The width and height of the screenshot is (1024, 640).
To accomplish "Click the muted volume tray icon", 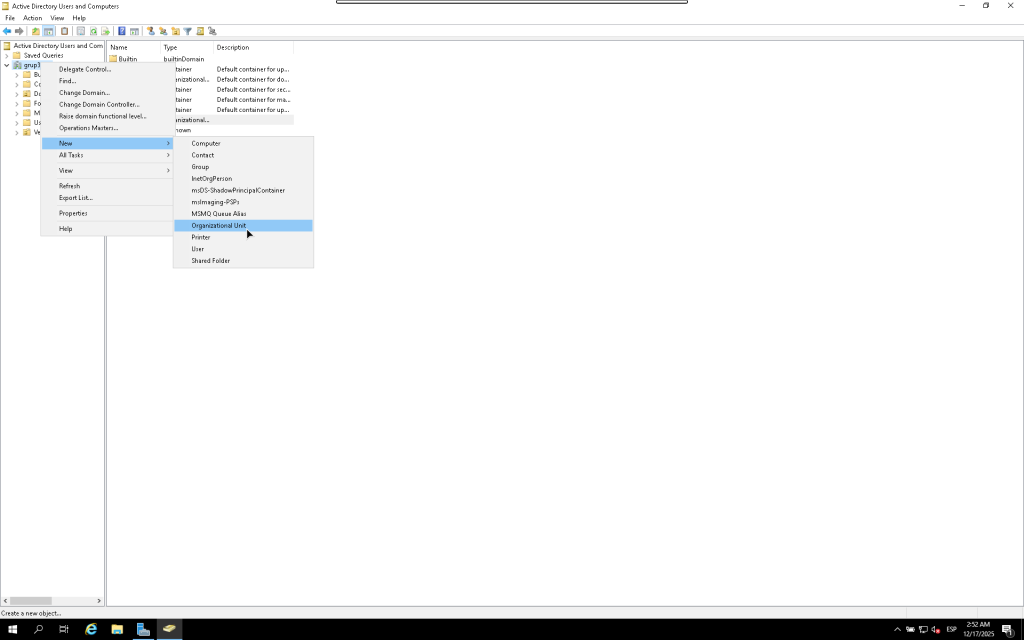I will pos(935,629).
